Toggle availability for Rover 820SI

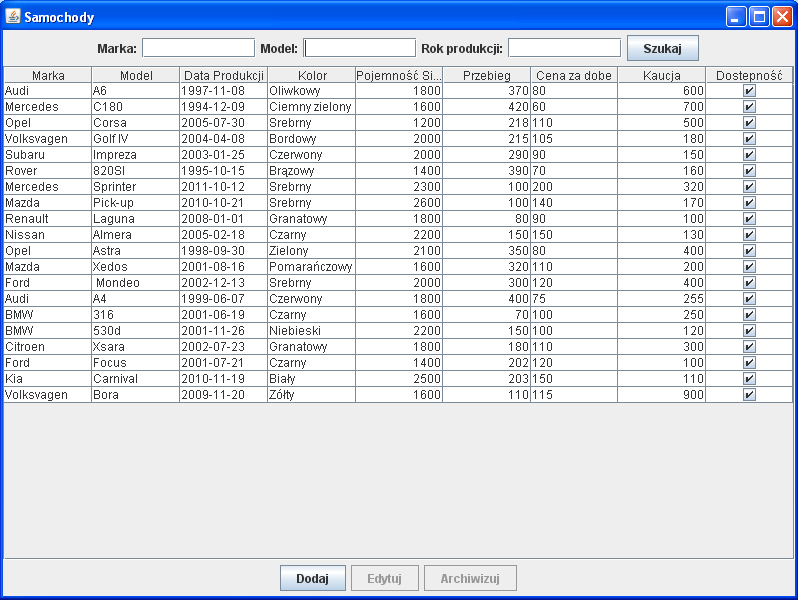[749, 170]
